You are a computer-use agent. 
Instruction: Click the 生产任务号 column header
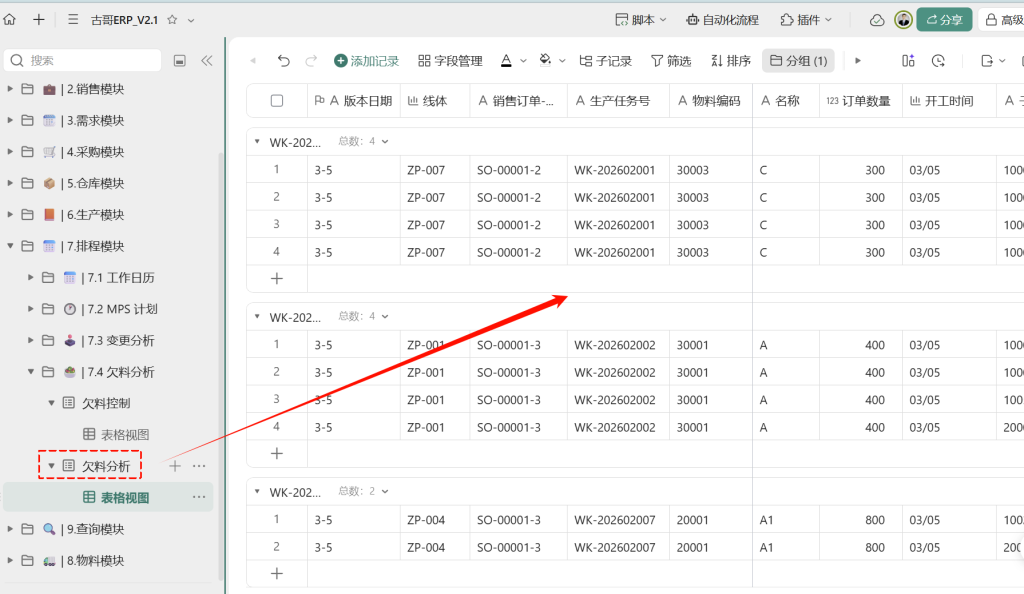(x=618, y=101)
